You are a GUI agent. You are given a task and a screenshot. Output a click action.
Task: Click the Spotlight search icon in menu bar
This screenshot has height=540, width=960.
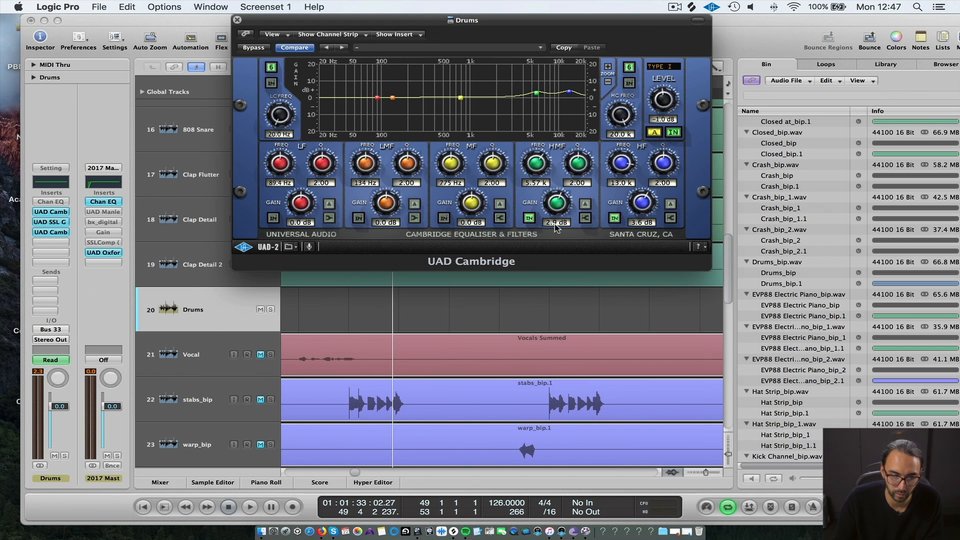[917, 7]
